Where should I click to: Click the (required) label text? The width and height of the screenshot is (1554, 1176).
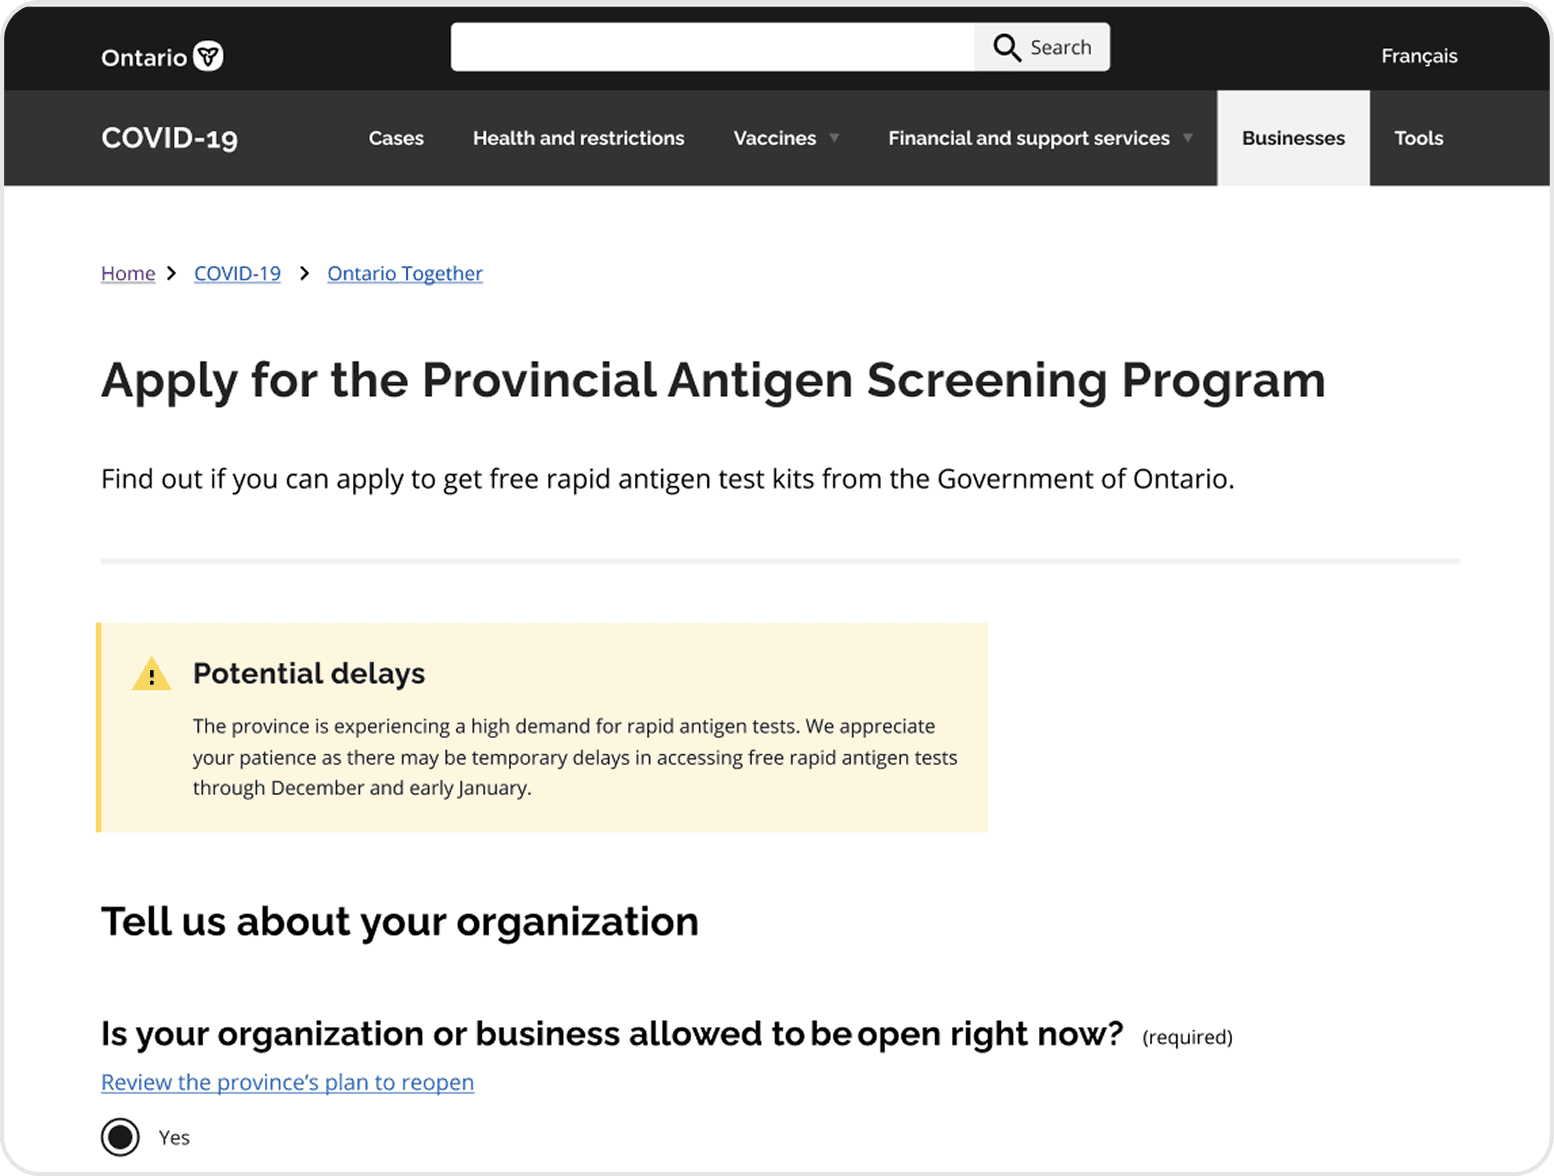(x=1187, y=1037)
